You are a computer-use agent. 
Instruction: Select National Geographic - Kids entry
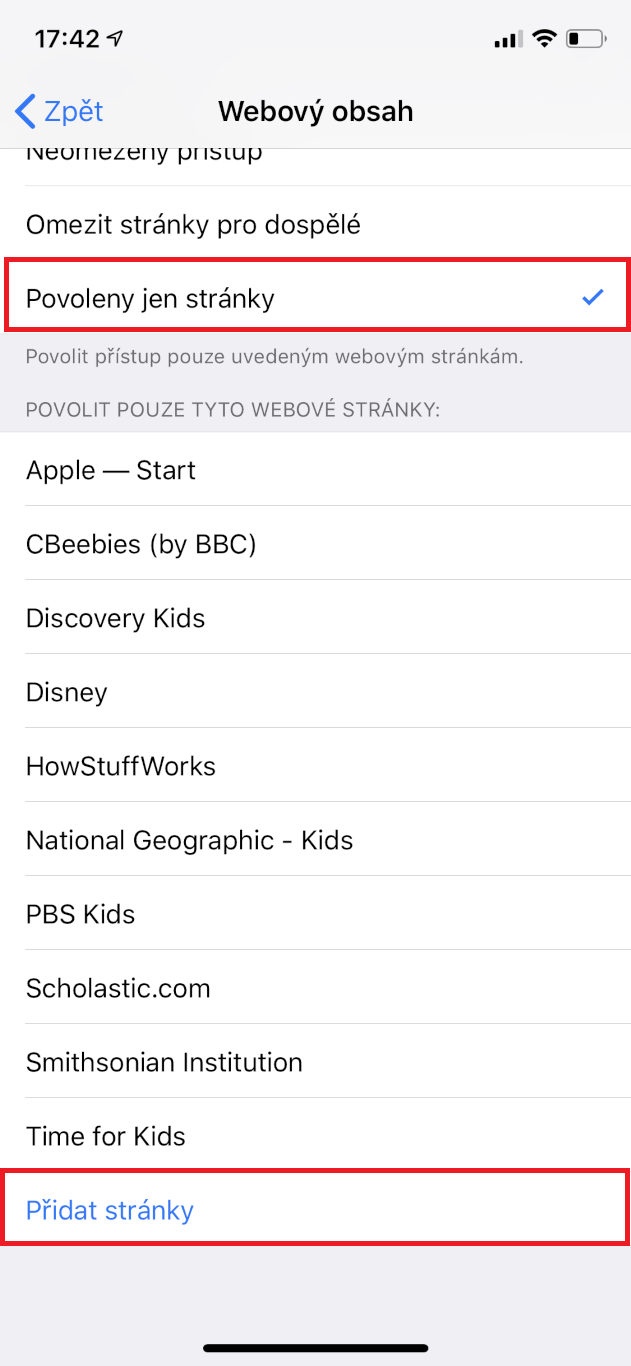pos(189,840)
